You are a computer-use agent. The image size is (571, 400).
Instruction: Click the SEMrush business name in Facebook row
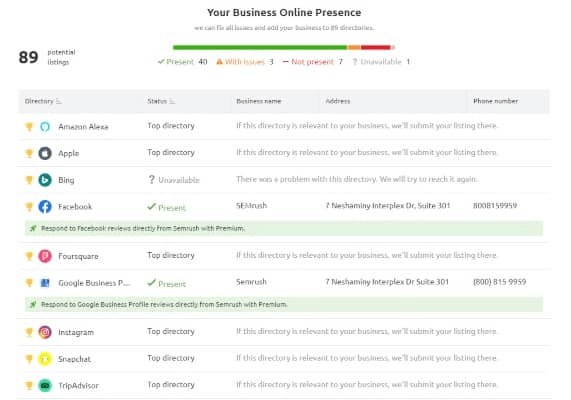(x=251, y=205)
